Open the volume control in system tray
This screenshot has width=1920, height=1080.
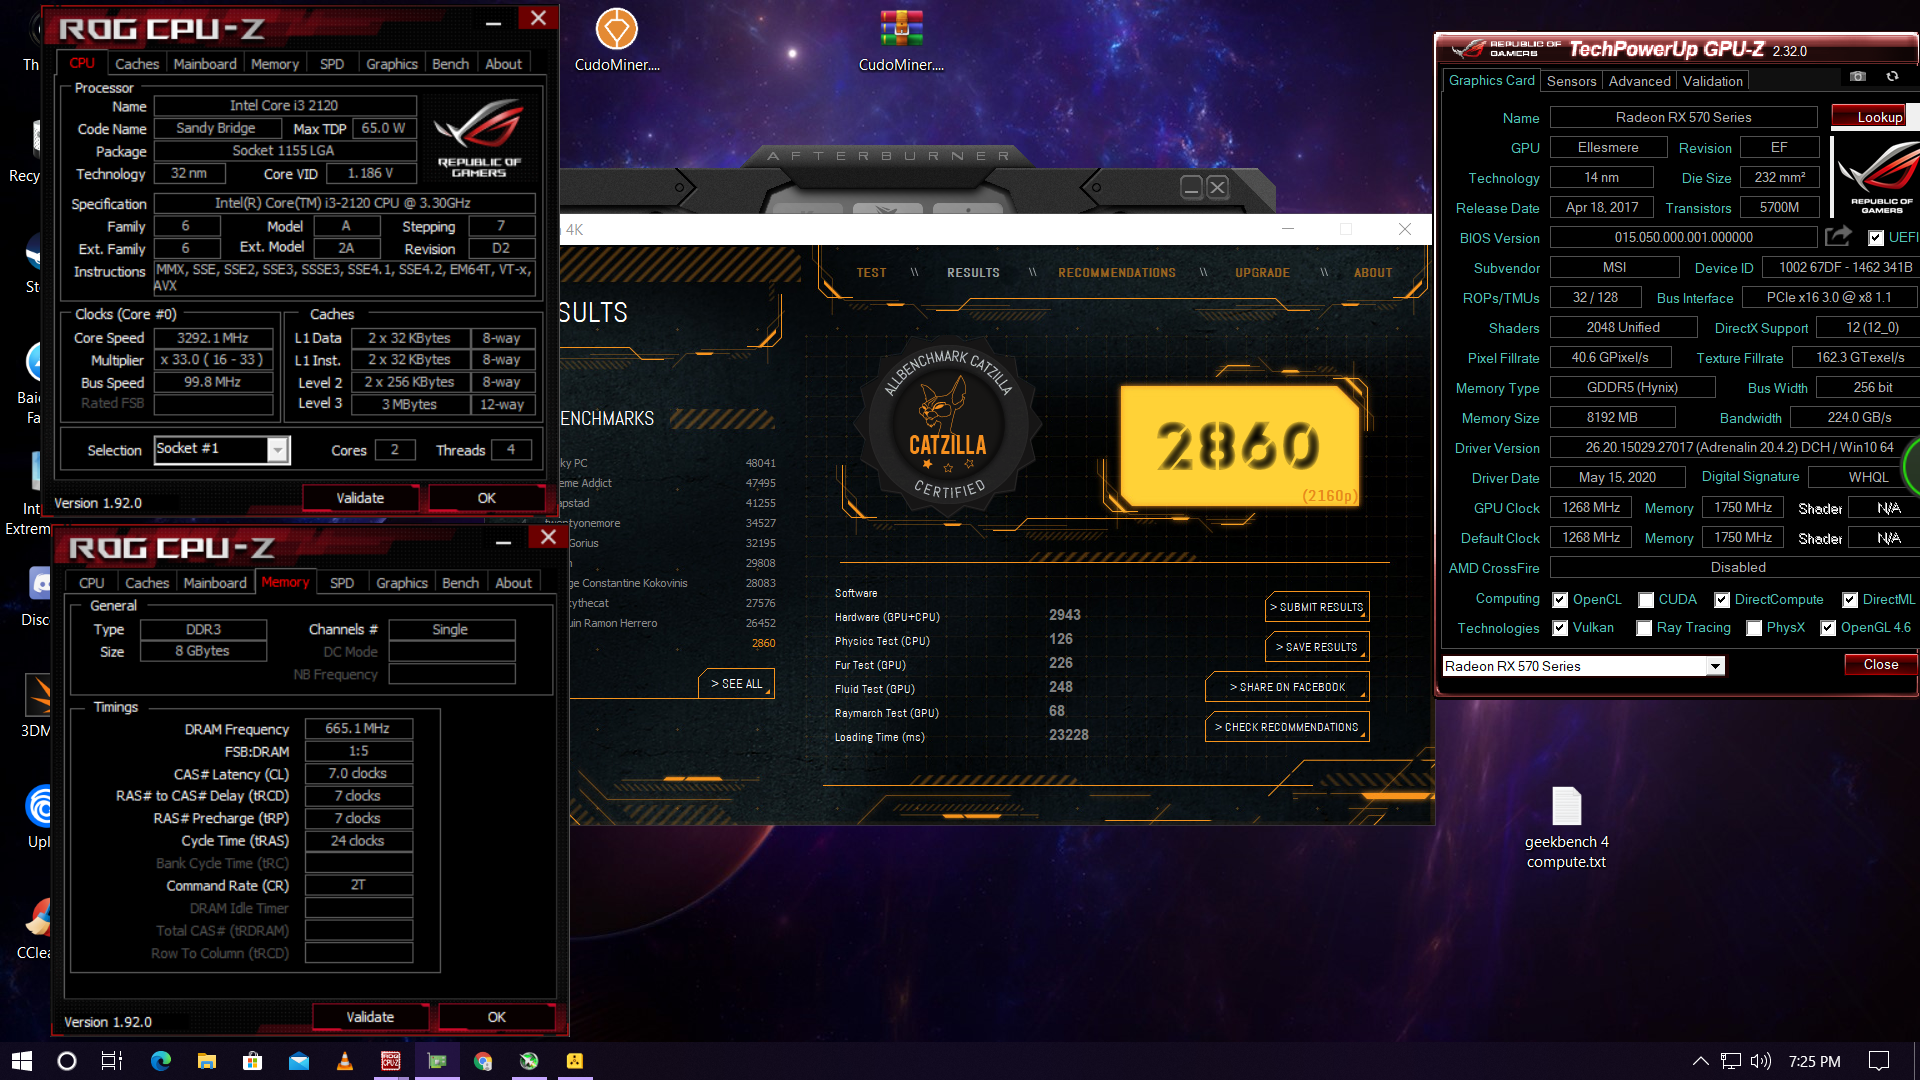pyautogui.click(x=1761, y=1061)
